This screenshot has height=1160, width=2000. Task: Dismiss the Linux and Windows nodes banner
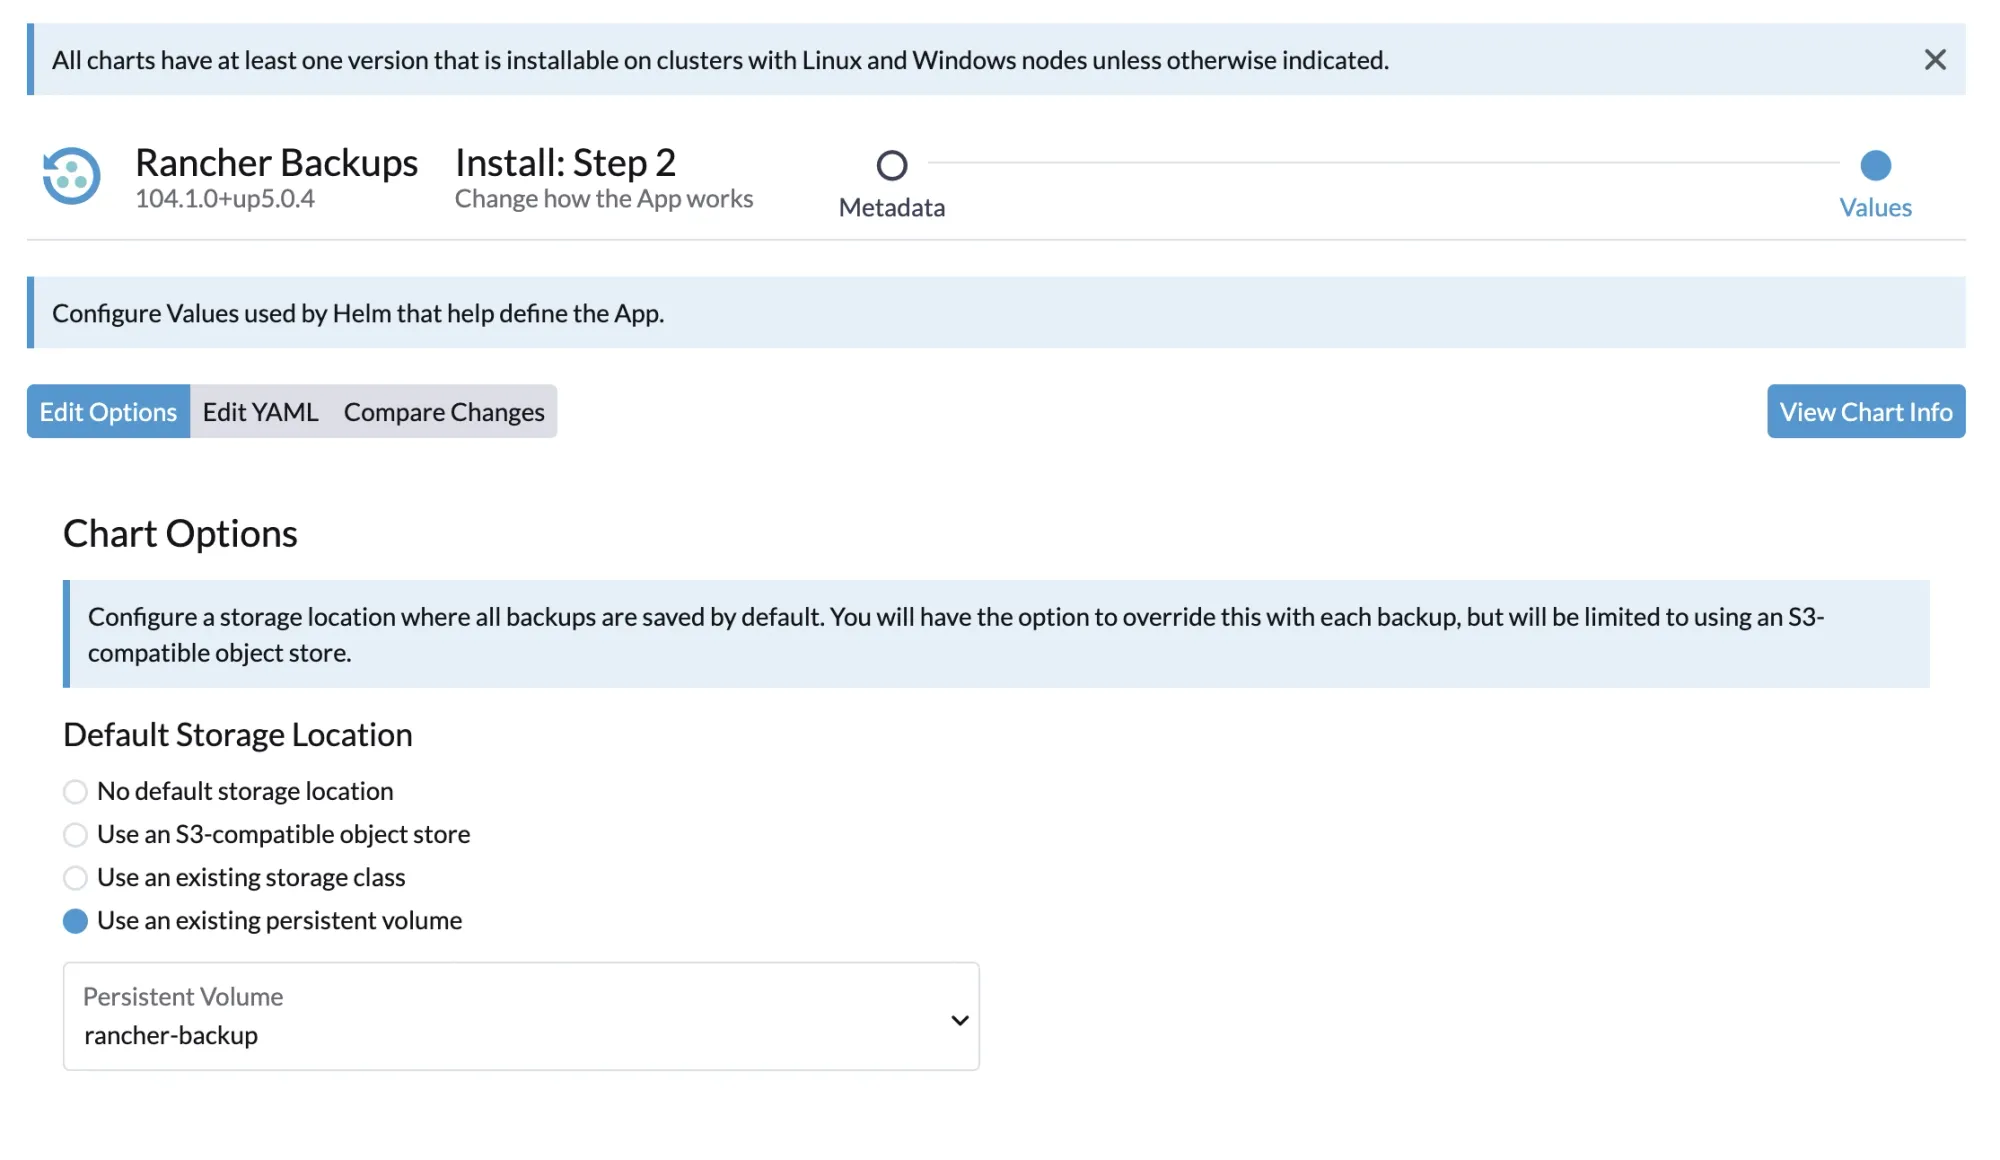1934,60
